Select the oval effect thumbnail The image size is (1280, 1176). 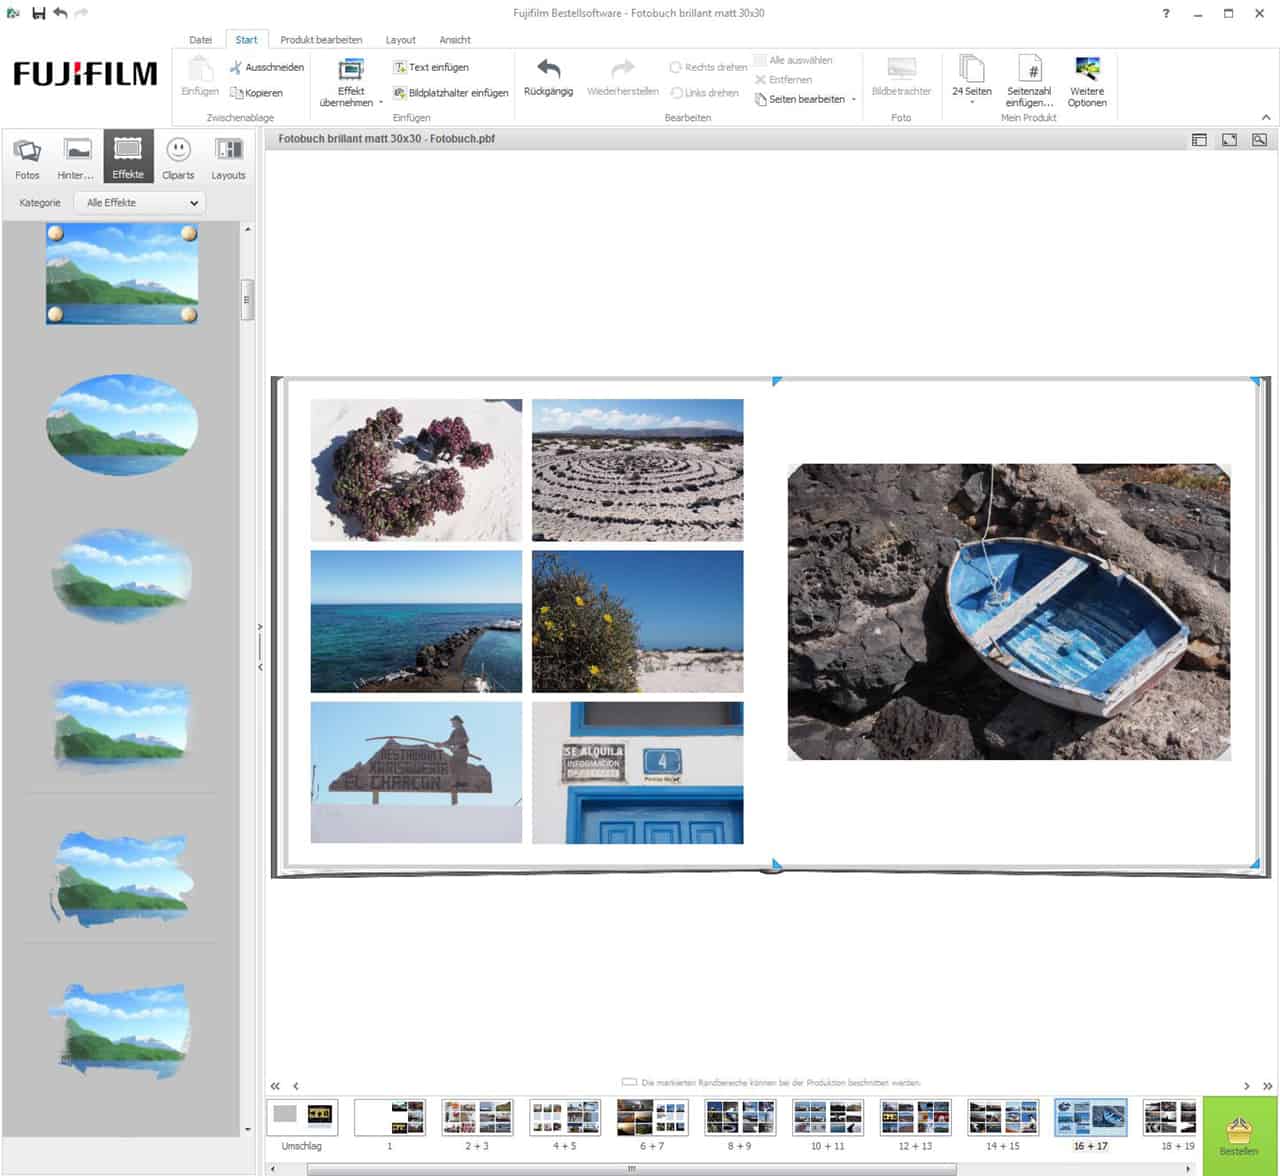pos(121,424)
